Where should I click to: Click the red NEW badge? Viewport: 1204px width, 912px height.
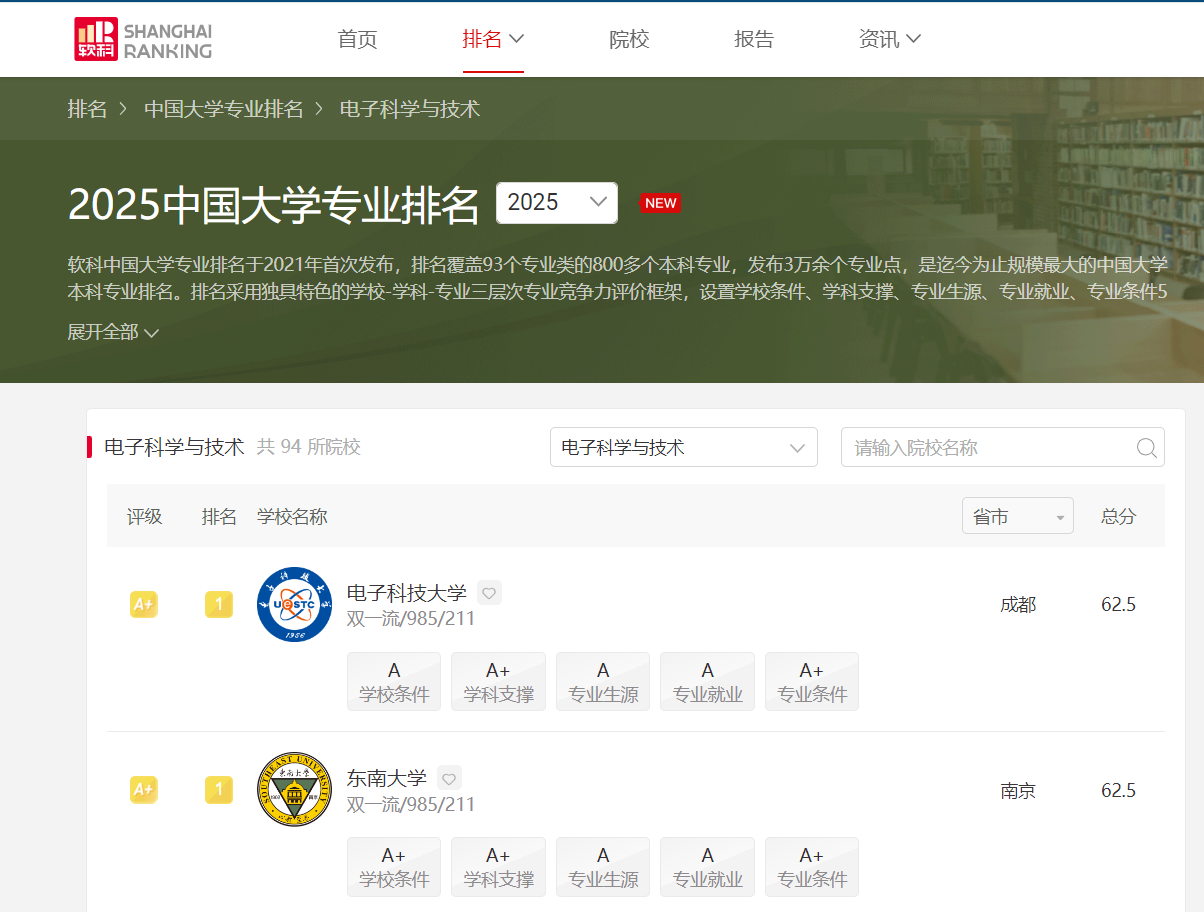tap(660, 203)
